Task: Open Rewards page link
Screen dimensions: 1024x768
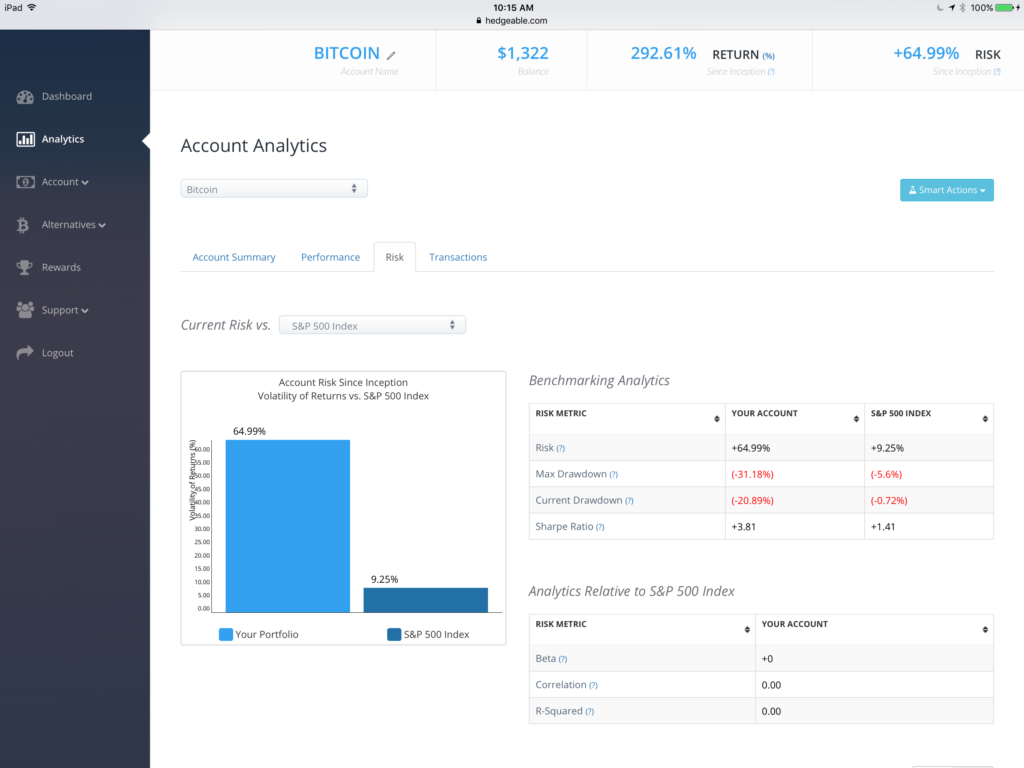Action: click(61, 267)
